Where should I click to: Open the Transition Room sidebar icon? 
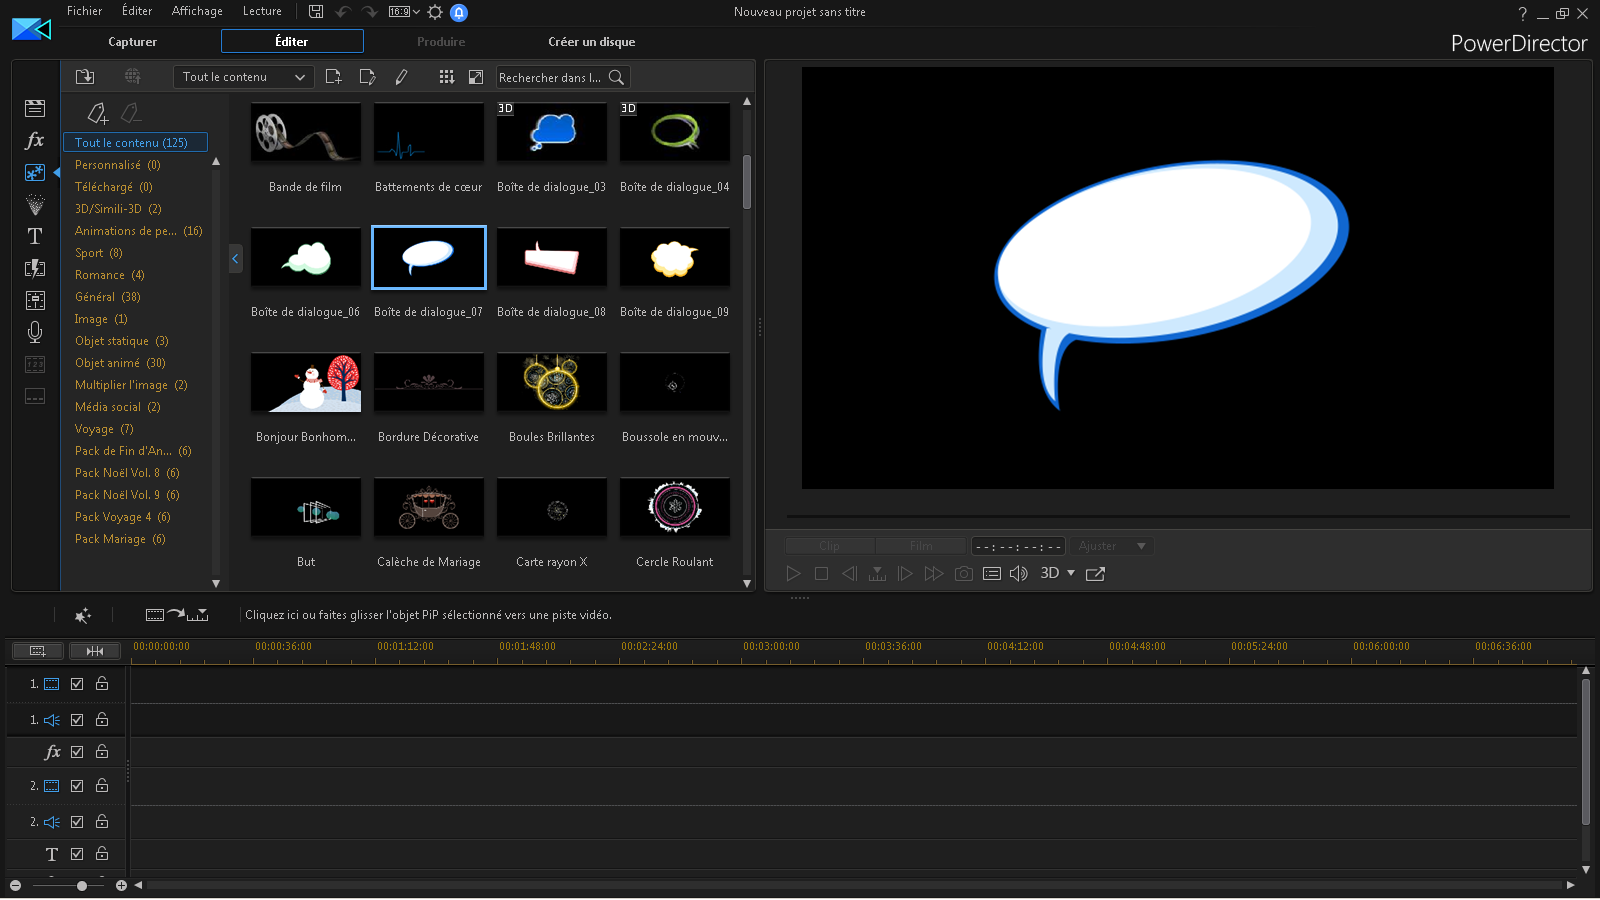tap(35, 268)
